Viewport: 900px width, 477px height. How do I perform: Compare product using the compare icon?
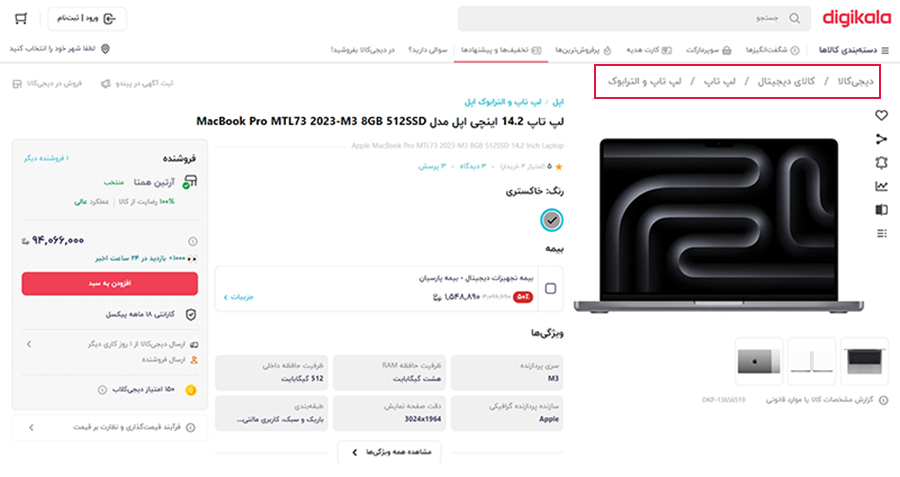[x=882, y=210]
